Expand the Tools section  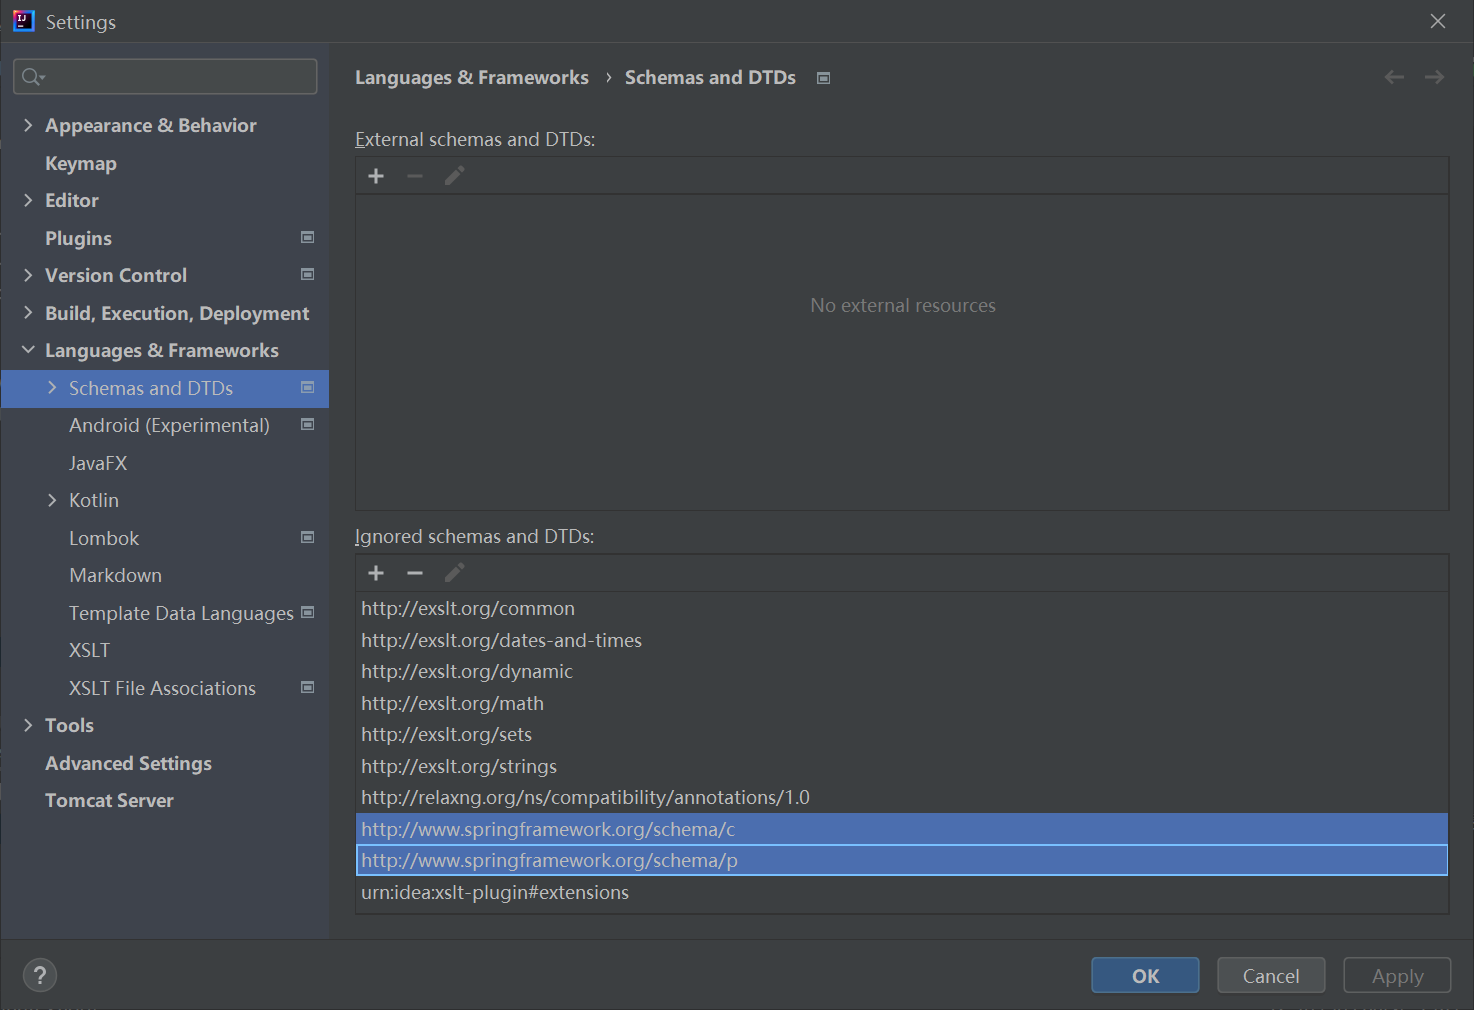coord(28,725)
